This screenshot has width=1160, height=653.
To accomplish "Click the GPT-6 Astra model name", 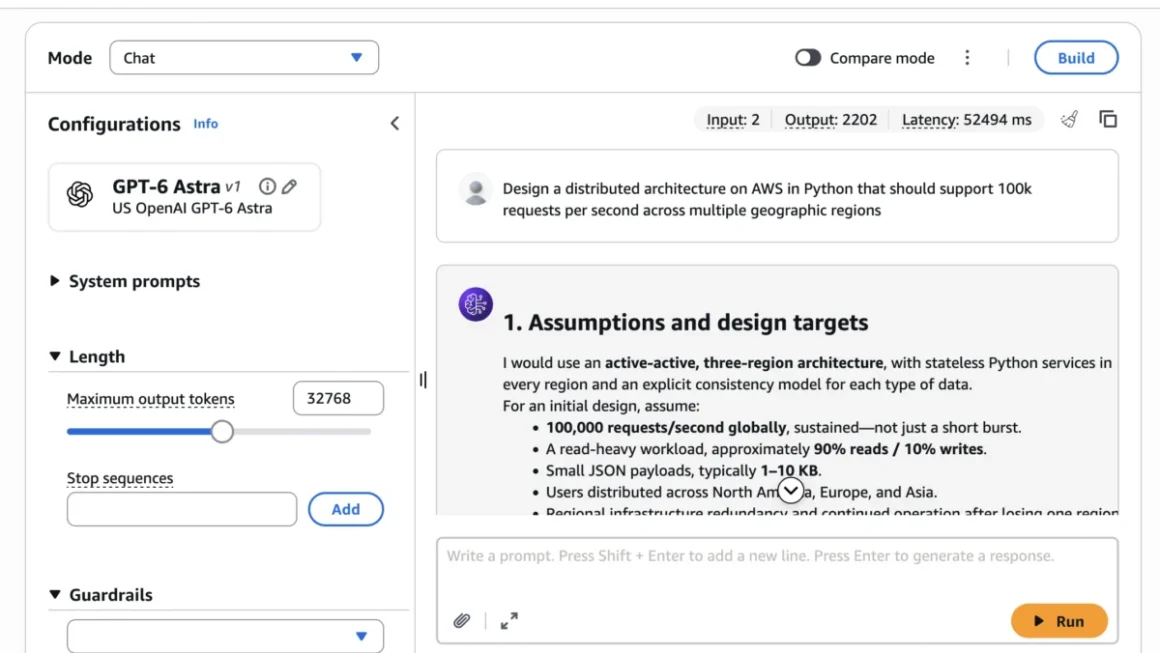I will pos(166,186).
